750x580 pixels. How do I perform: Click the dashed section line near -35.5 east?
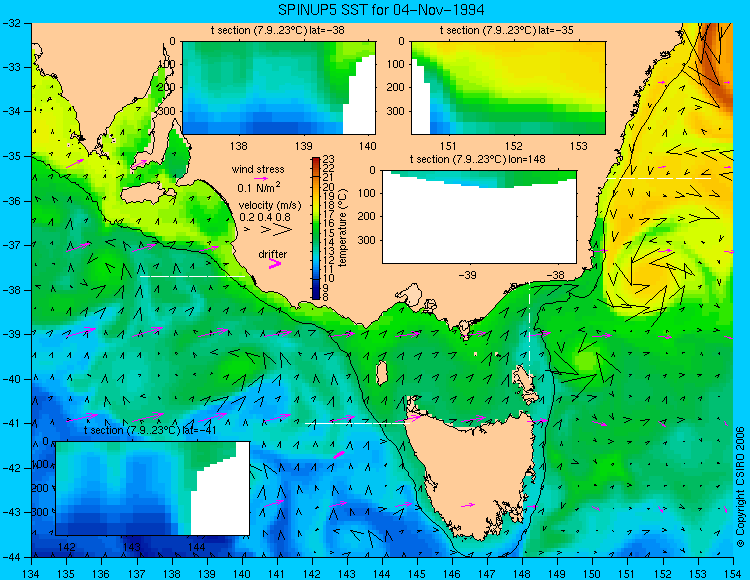point(659,178)
